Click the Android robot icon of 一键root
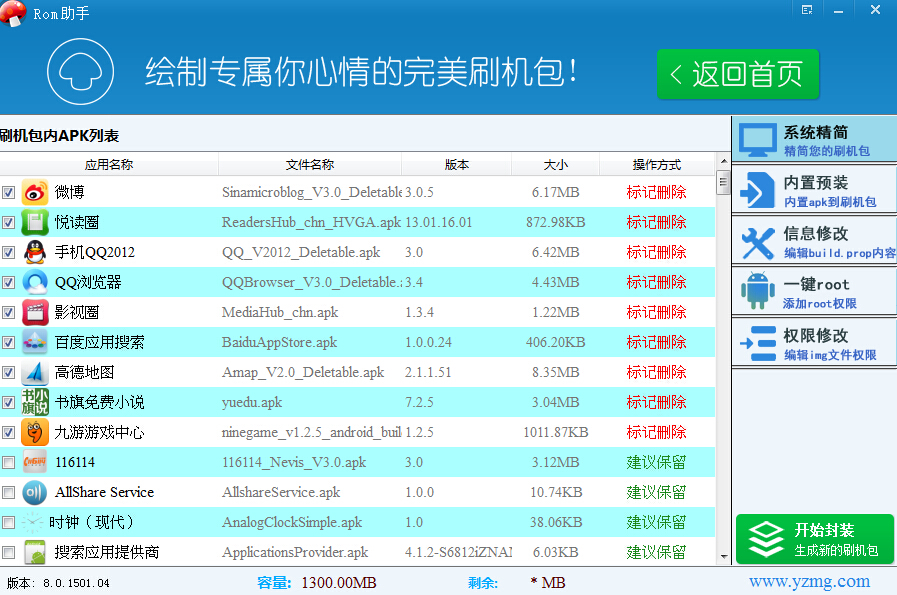Screen dimensions: 897x595 [x=757, y=290]
